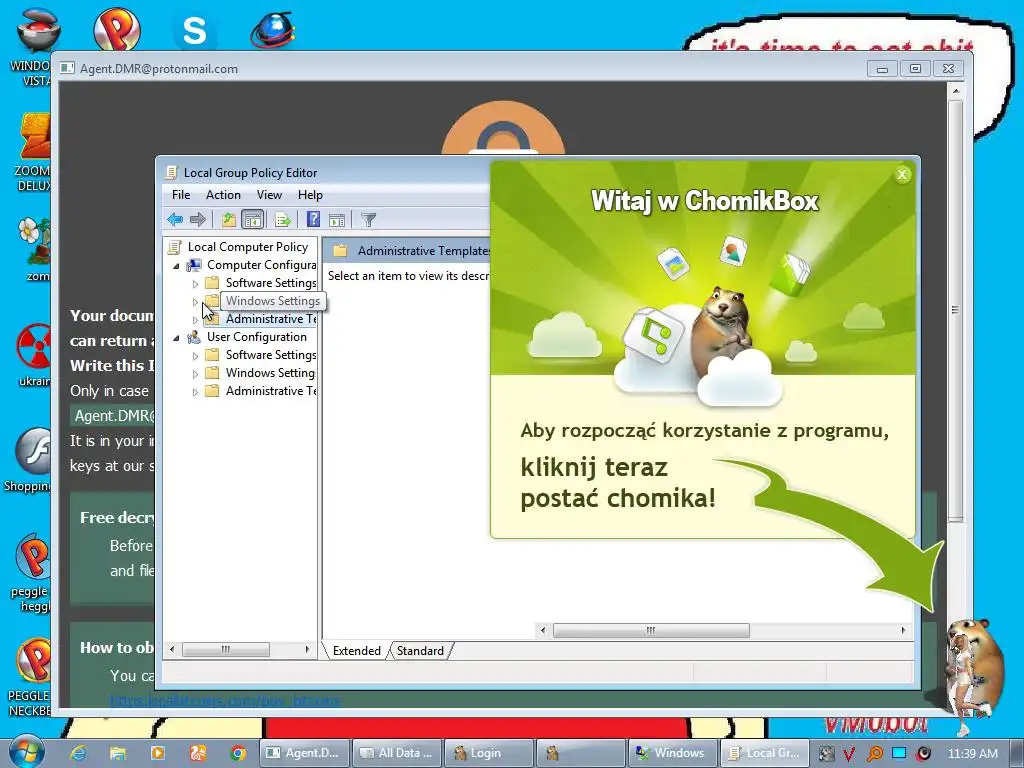Collapse the User Configuration node arrow
The image size is (1024, 768).
point(176,338)
